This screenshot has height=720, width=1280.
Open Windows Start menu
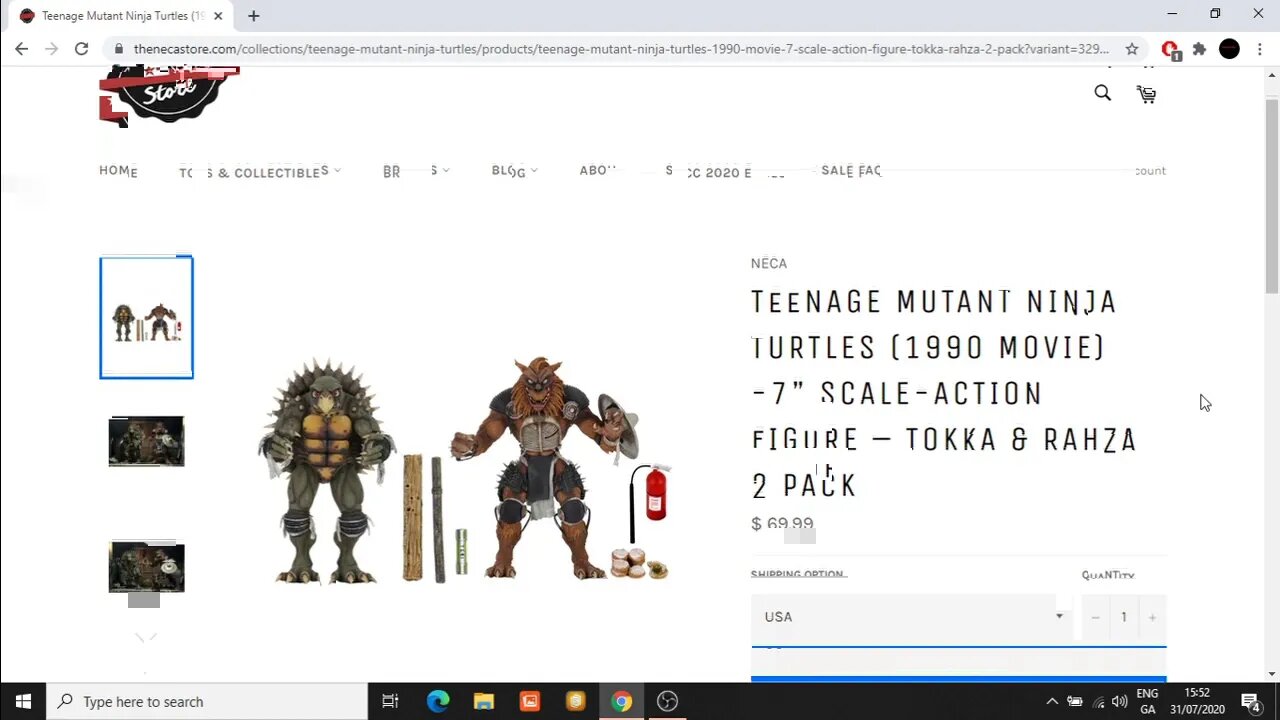(23, 701)
